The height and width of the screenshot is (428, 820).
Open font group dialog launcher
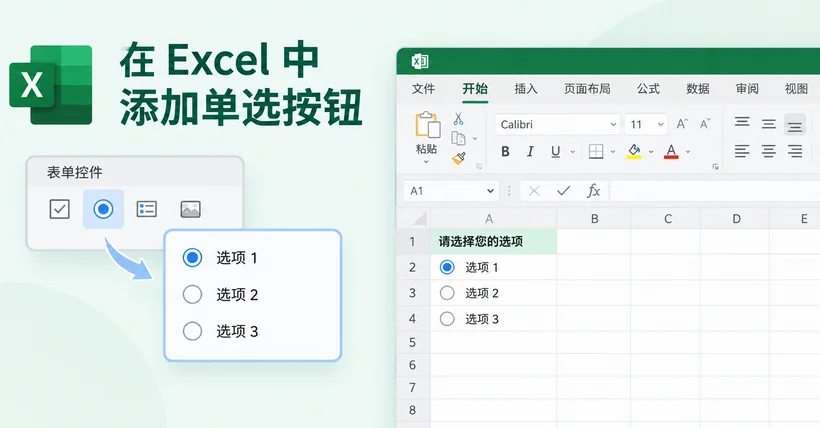(x=715, y=167)
